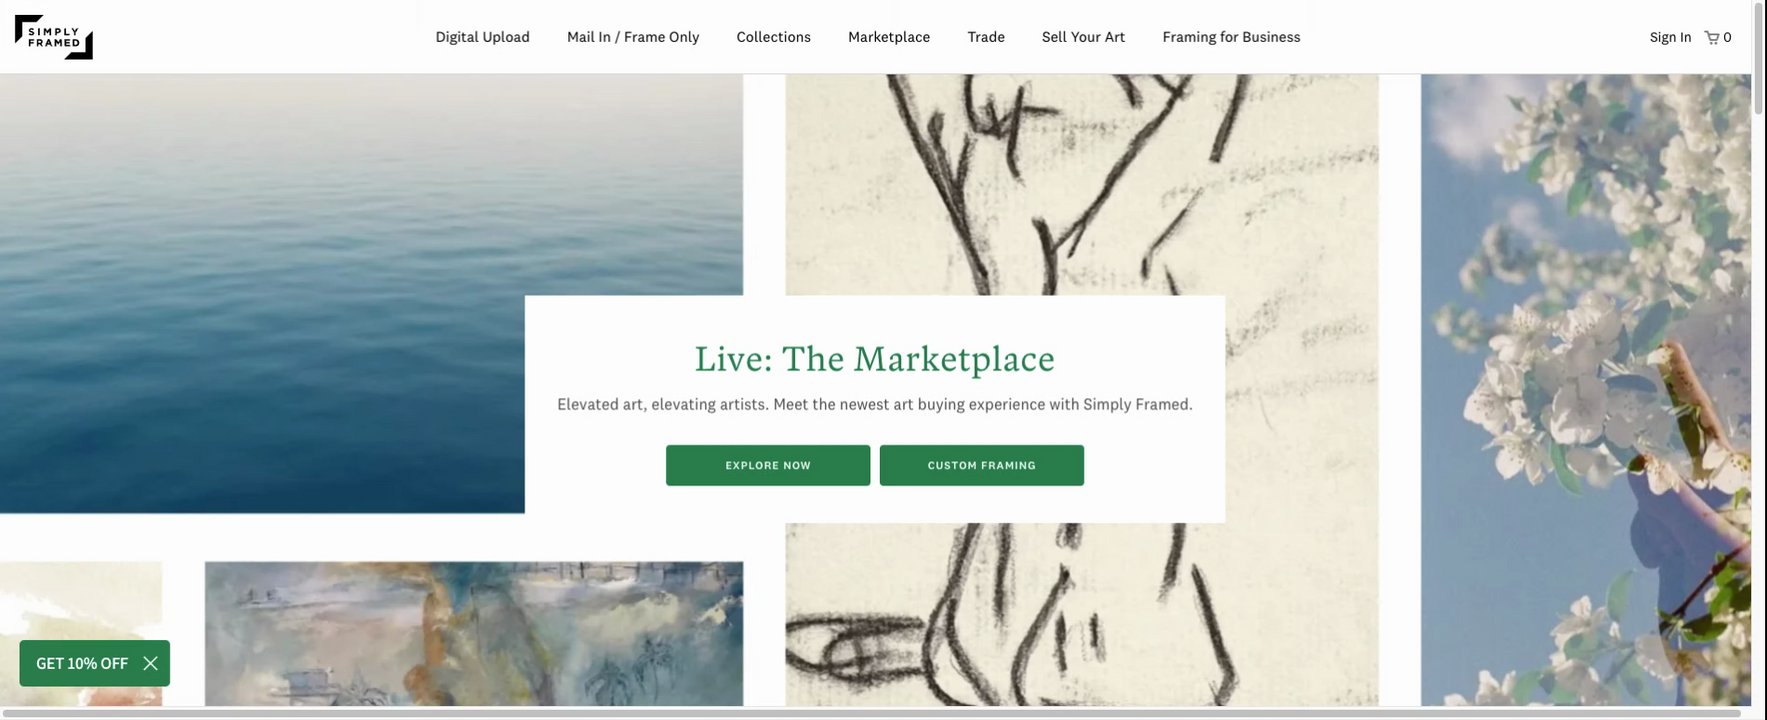Viewport: 1767px width, 720px height.
Task: View the white blossom photo artwork
Action: (x=1586, y=390)
